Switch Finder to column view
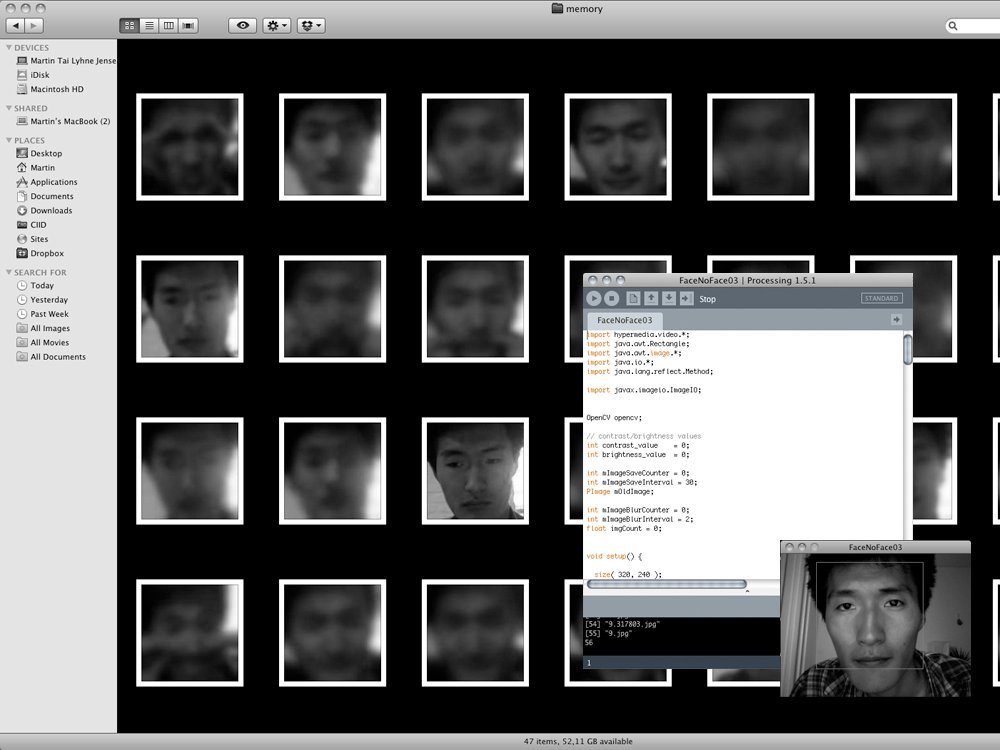This screenshot has width=1000, height=750. pos(168,26)
